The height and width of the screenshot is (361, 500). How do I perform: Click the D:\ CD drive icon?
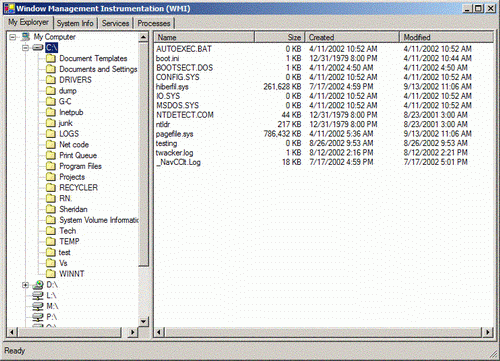(x=38, y=285)
